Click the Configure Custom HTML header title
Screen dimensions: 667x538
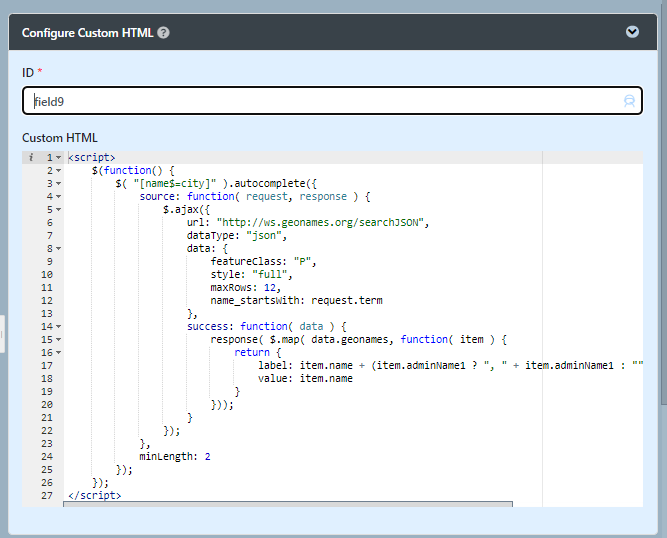(x=88, y=32)
